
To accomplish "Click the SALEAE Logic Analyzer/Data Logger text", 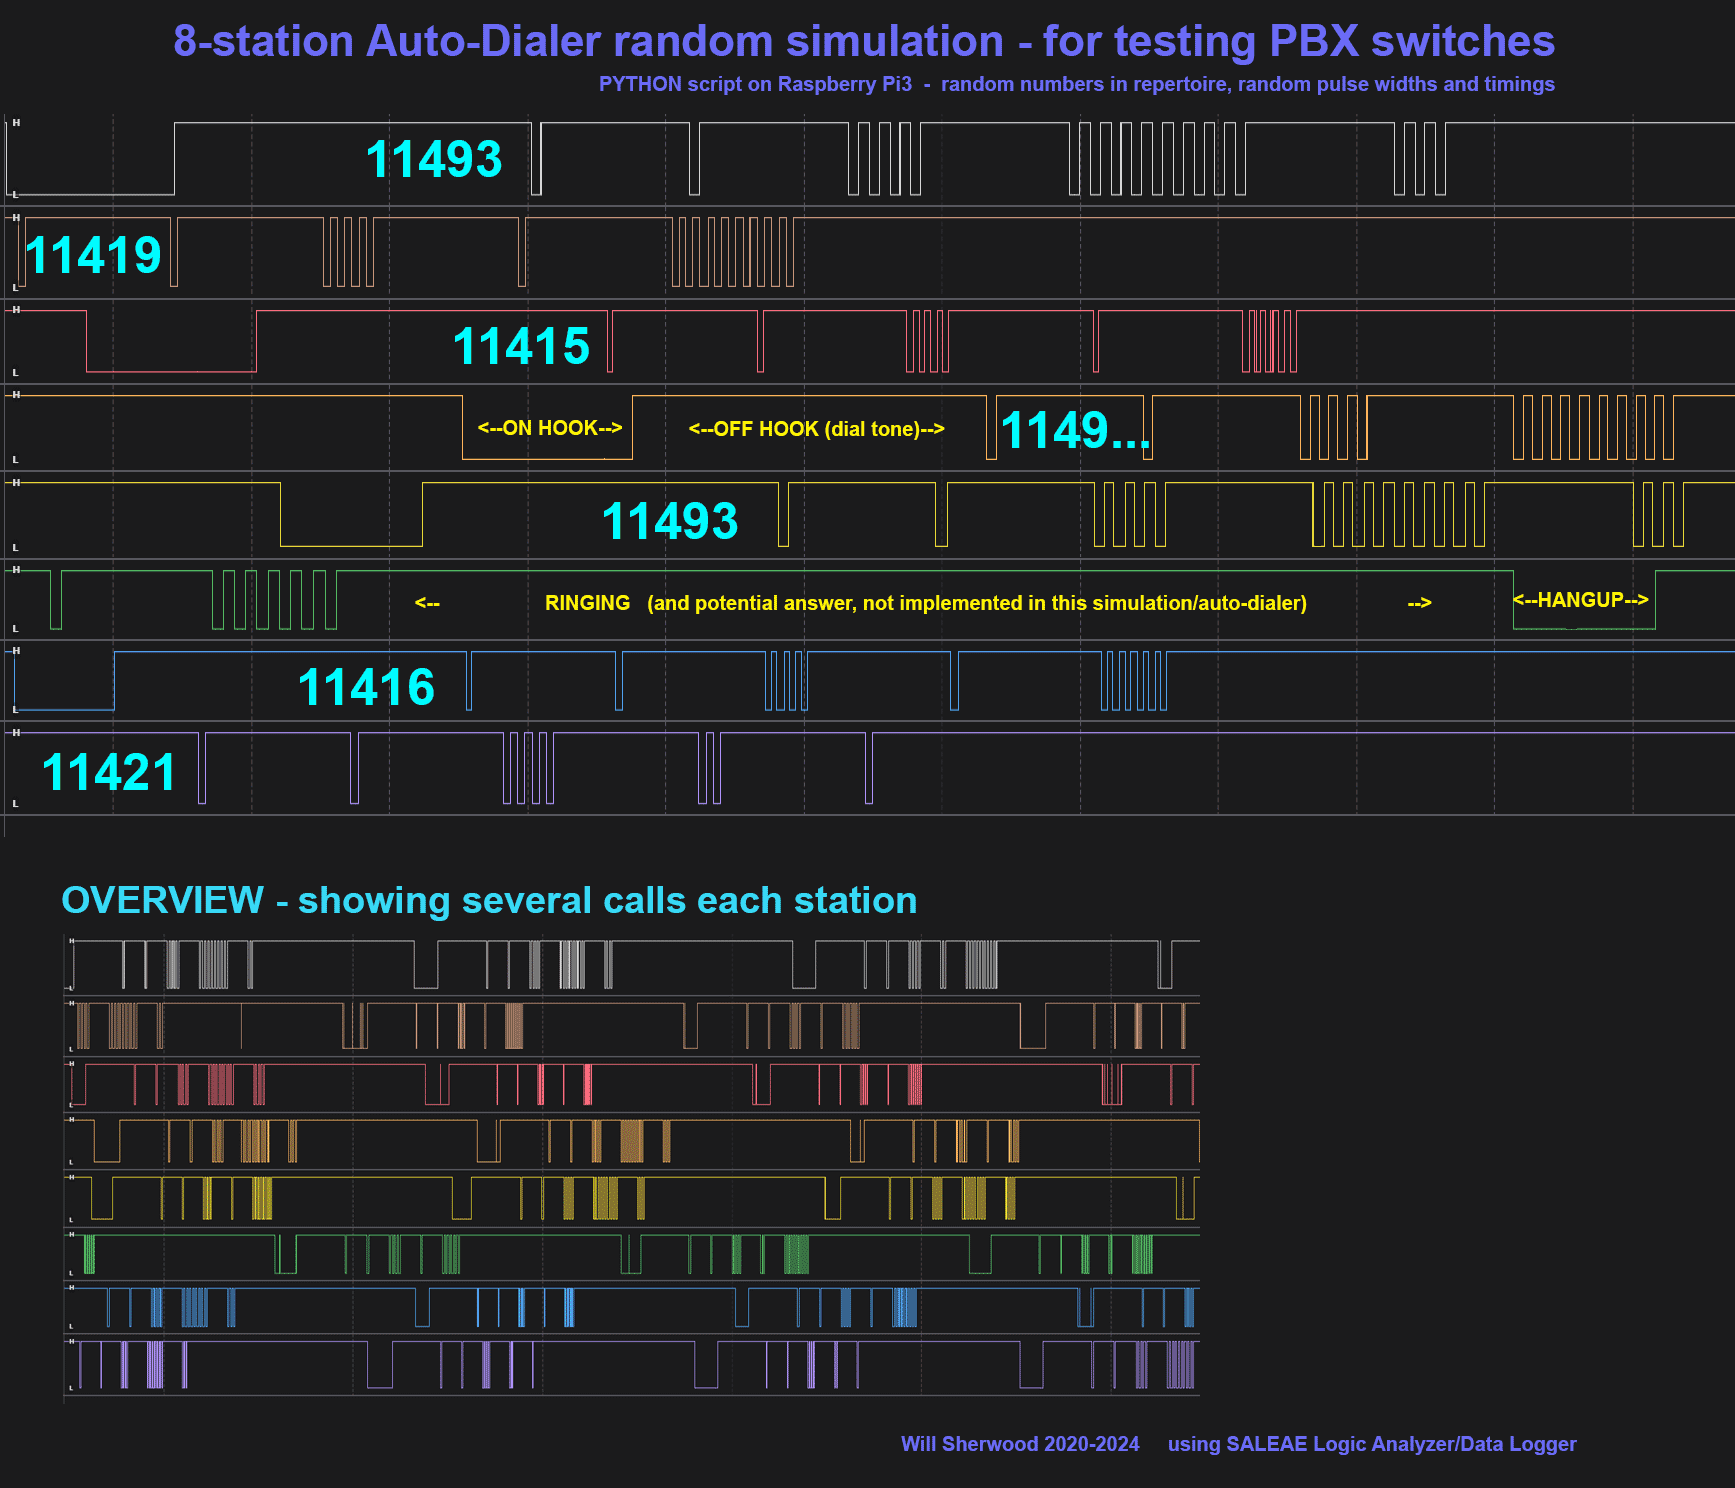I will (1371, 1444).
